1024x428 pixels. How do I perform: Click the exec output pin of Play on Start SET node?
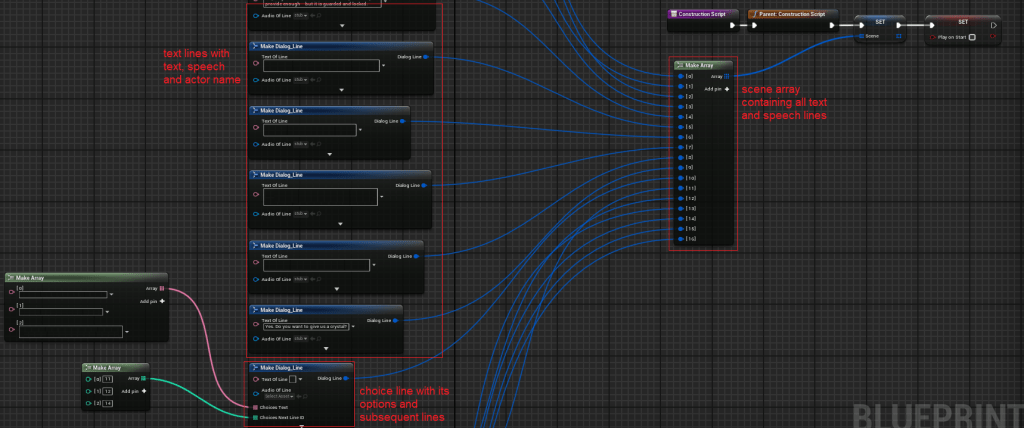(991, 26)
